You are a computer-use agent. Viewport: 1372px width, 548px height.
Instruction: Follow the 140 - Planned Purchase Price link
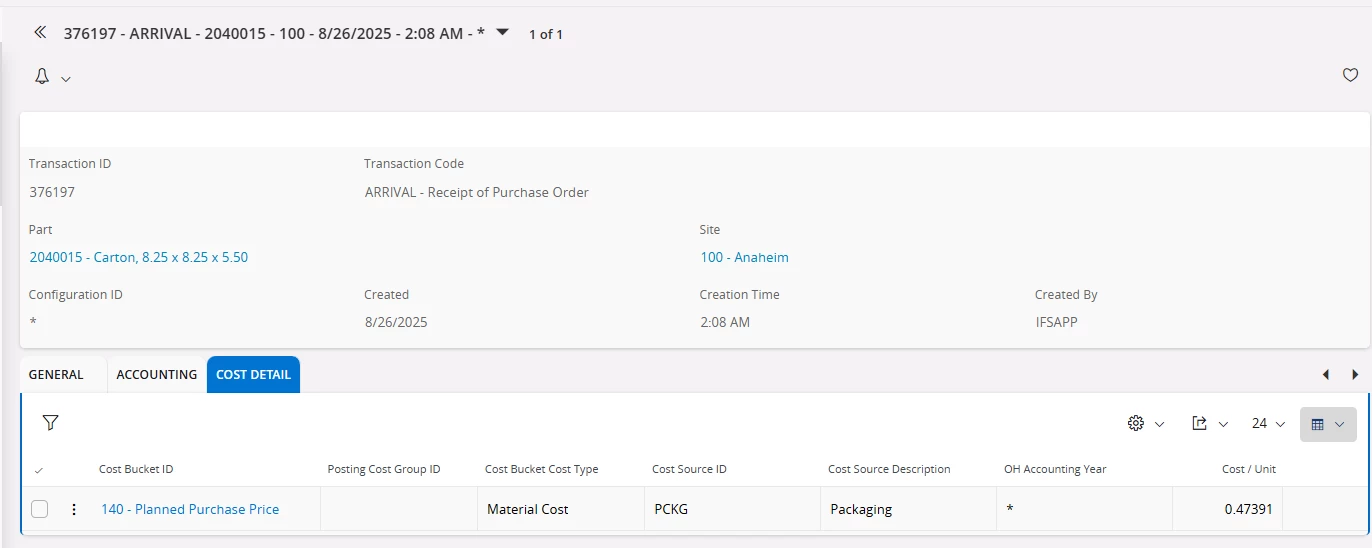pyautogui.click(x=190, y=510)
